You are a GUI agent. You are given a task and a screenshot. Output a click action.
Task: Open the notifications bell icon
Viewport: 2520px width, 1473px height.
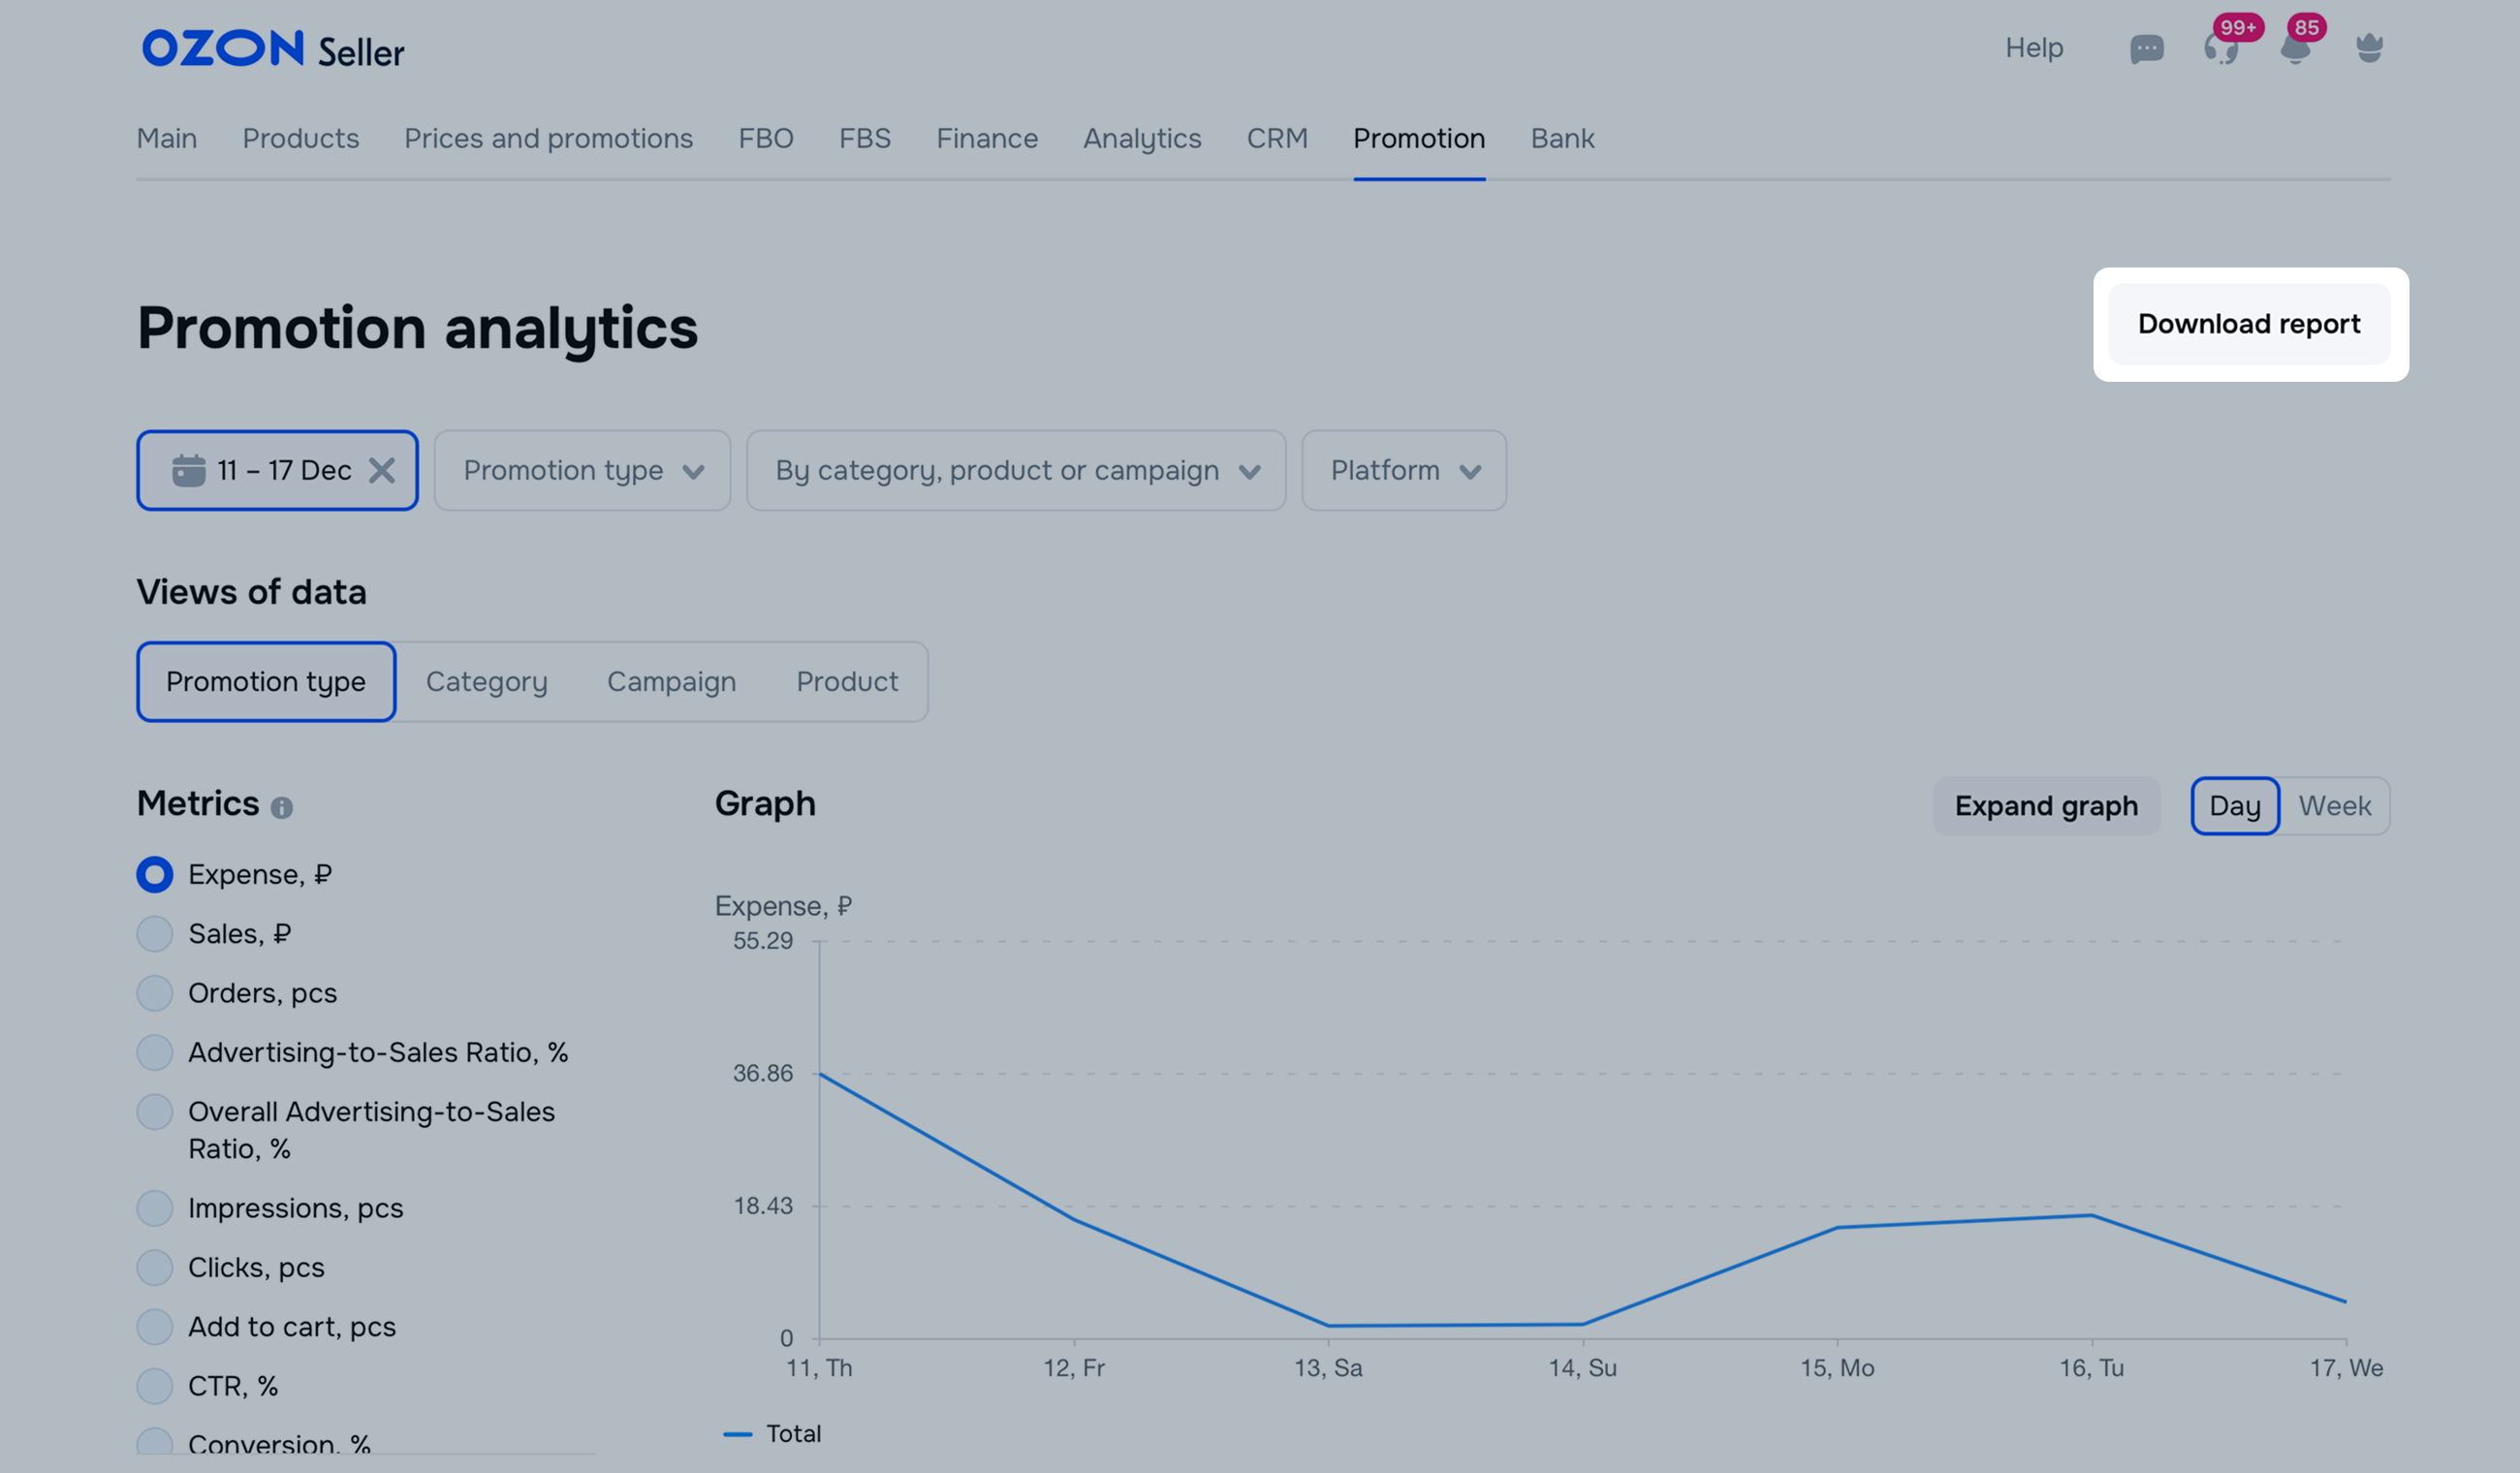2295,49
